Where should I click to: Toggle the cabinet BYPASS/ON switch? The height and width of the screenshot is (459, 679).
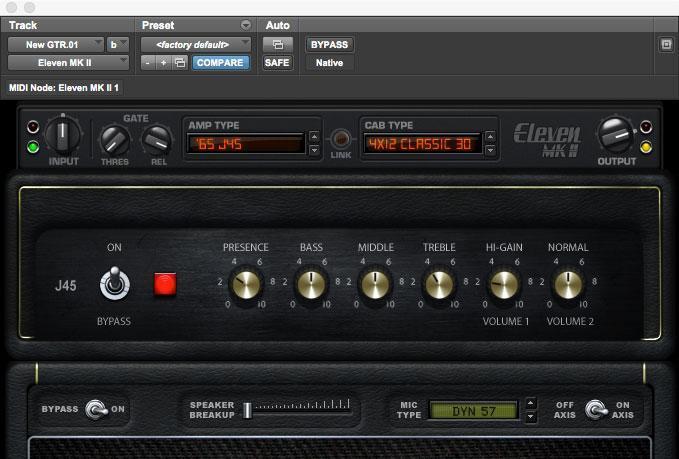tap(98, 409)
